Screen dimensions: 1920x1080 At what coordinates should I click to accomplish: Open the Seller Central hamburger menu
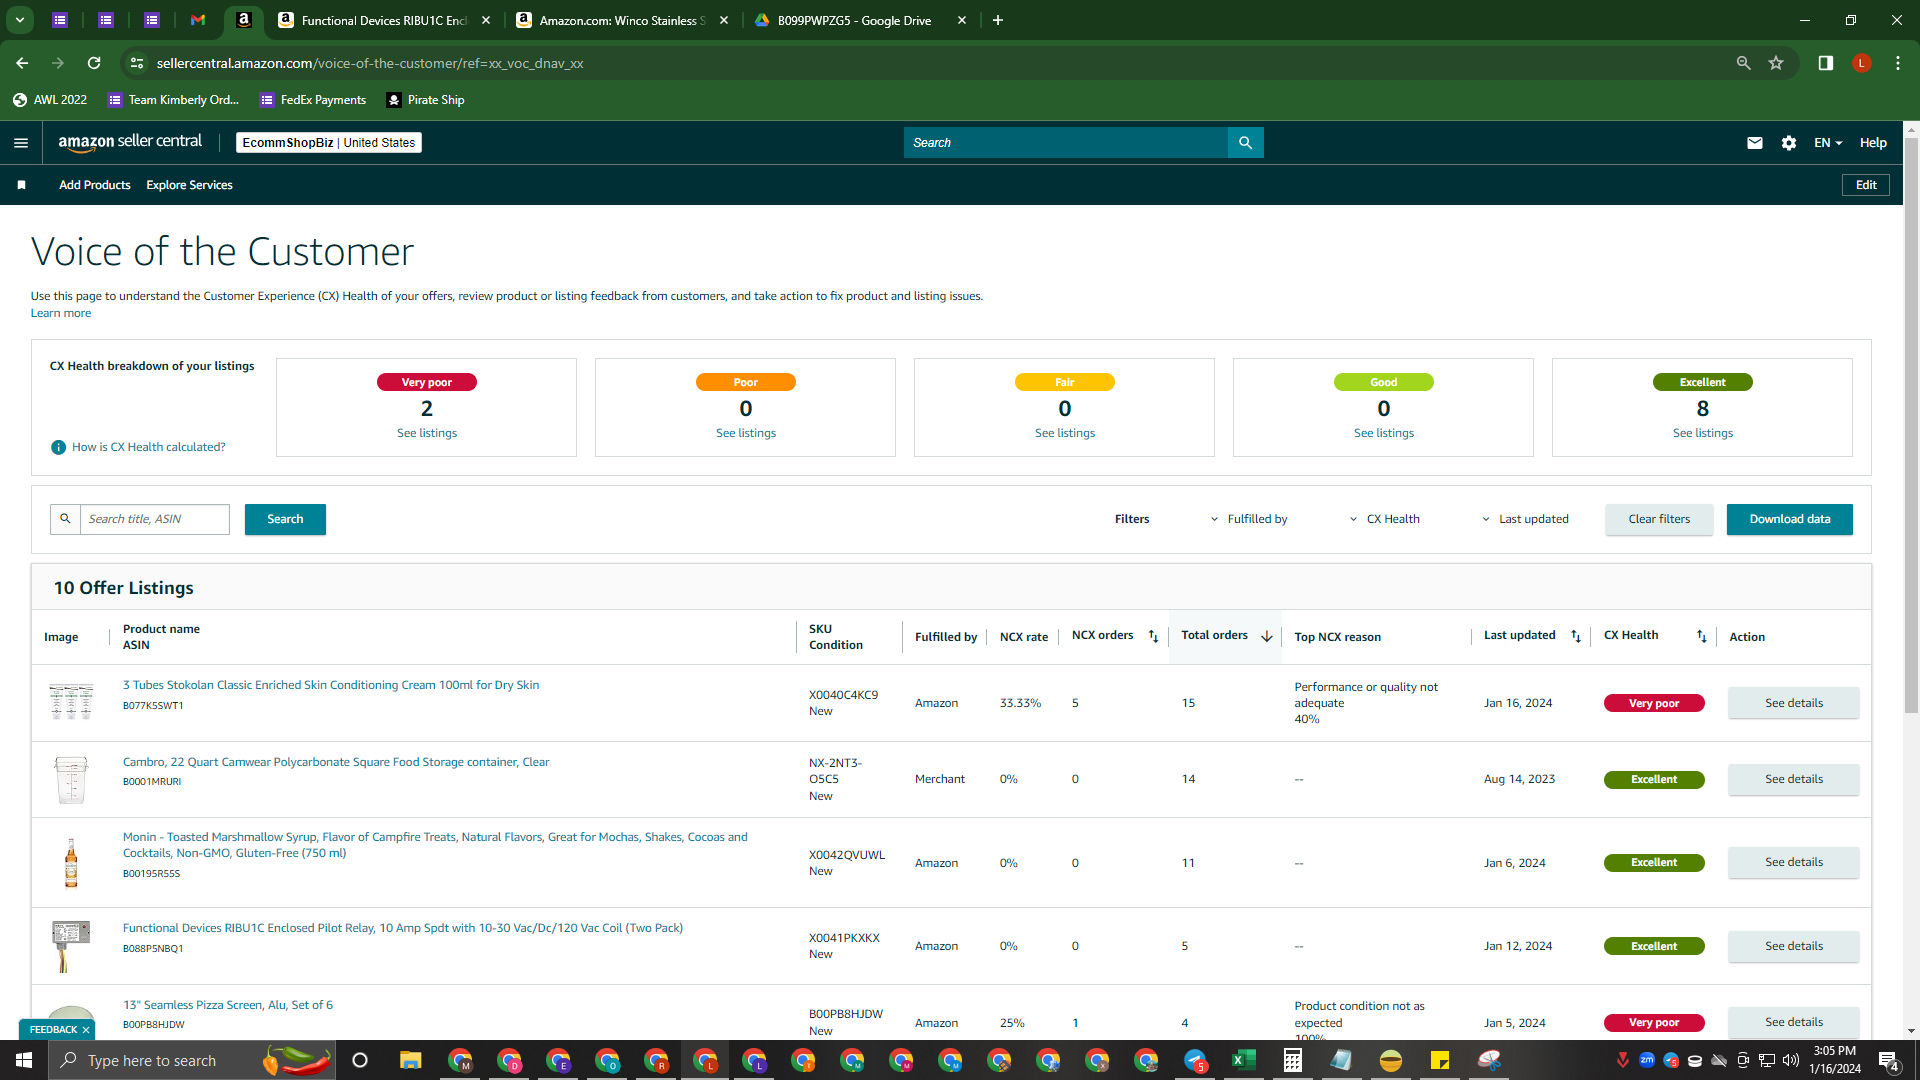[21, 143]
